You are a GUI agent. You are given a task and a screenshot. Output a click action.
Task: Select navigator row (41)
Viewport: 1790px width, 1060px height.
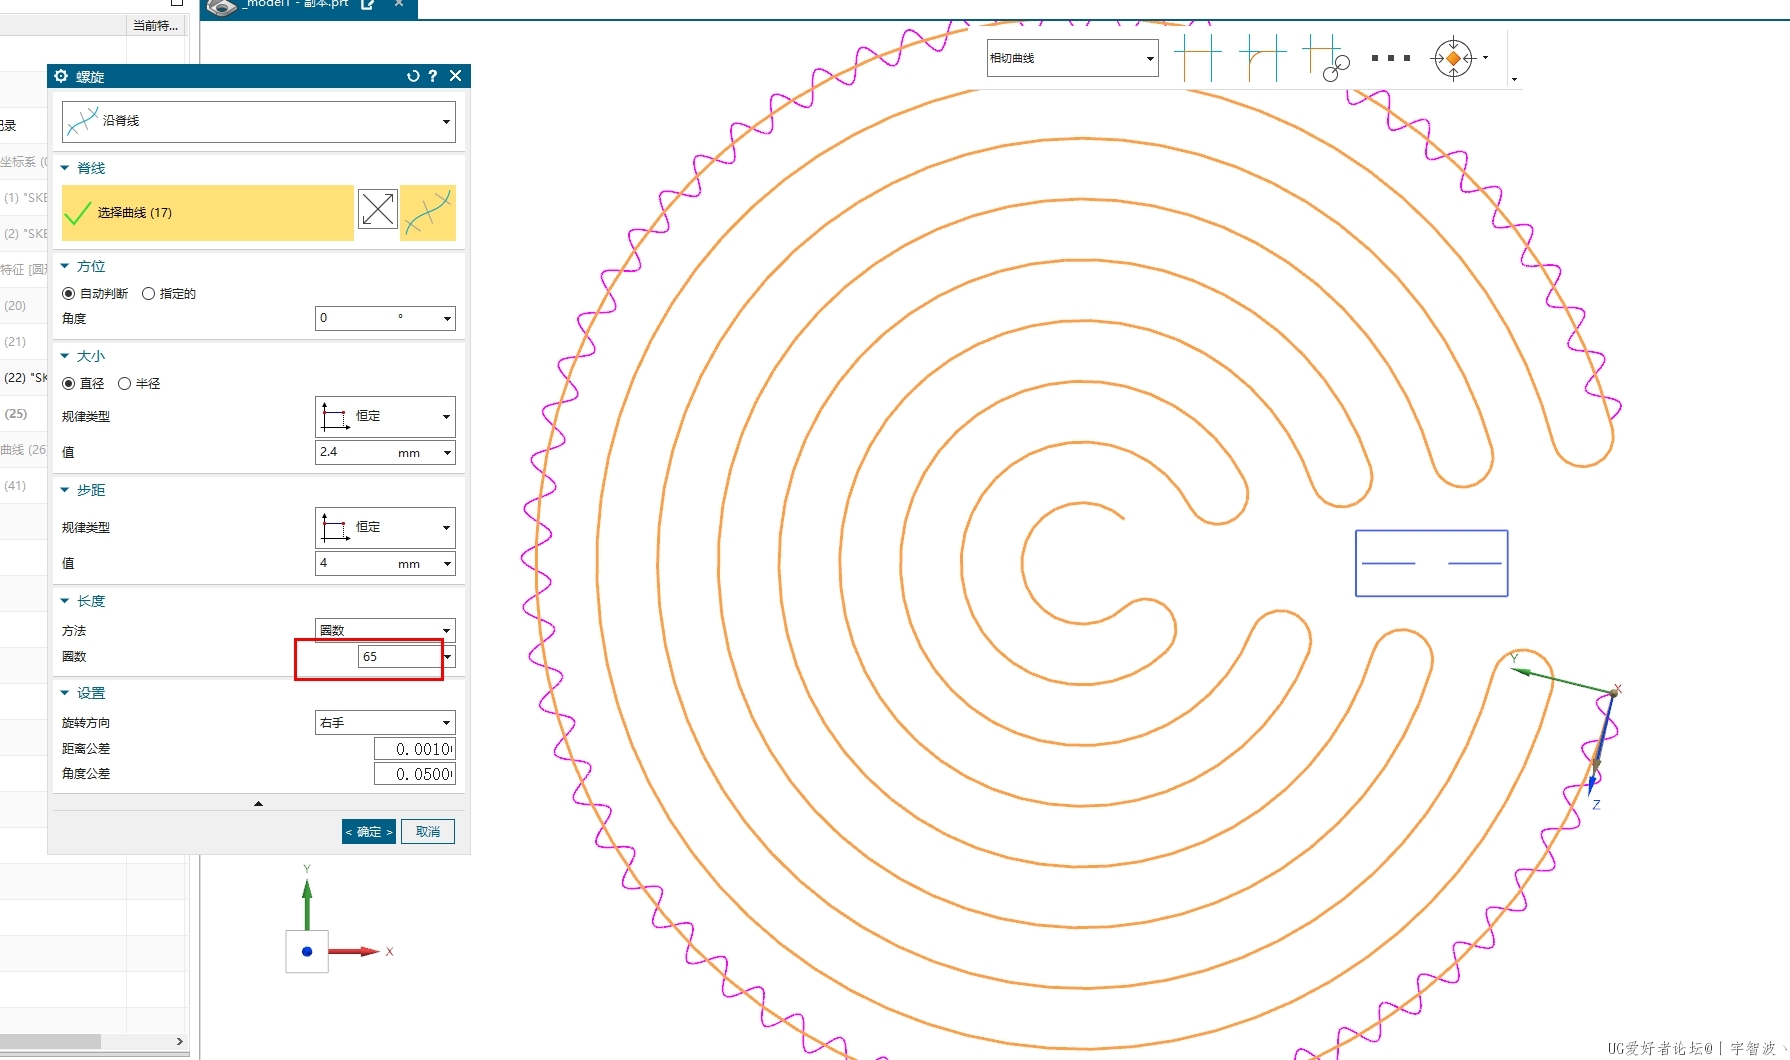click(x=24, y=485)
